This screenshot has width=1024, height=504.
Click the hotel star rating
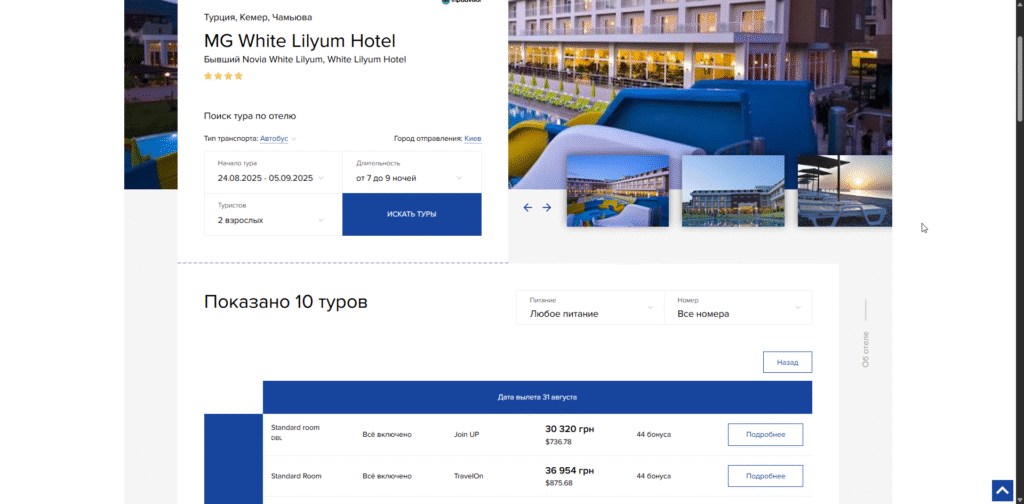pyautogui.click(x=223, y=76)
